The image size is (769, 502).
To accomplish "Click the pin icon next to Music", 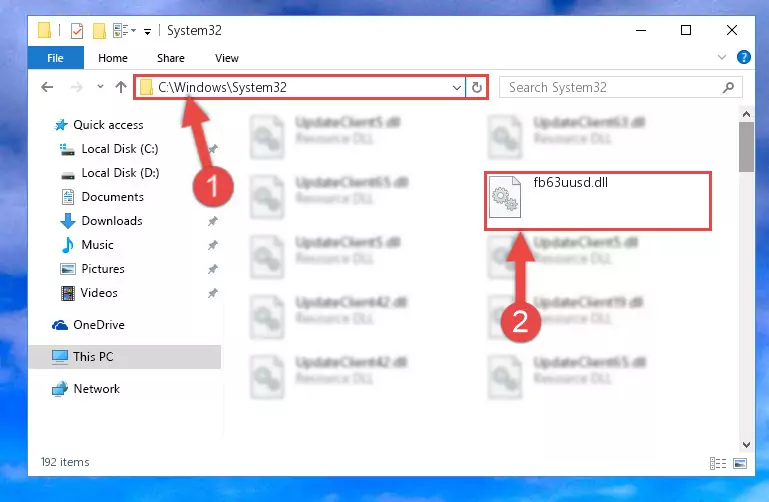I will click(212, 245).
